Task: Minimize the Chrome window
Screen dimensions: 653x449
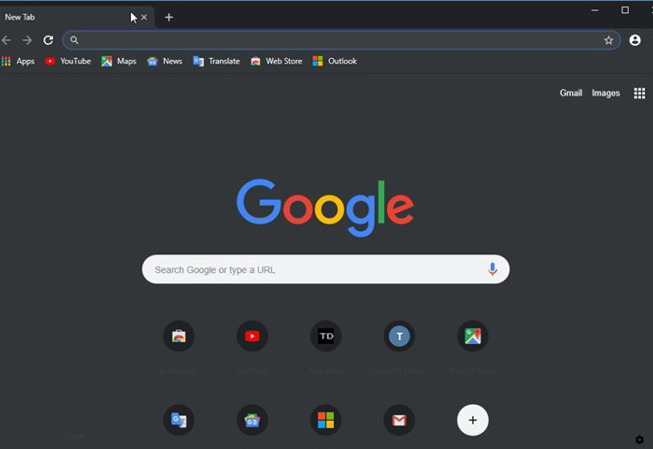Action: click(595, 10)
